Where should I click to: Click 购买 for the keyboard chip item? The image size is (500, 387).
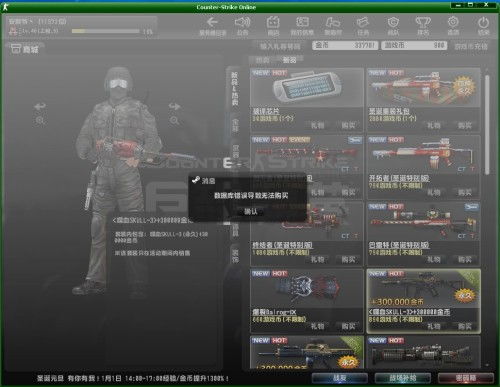pyautogui.click(x=348, y=126)
